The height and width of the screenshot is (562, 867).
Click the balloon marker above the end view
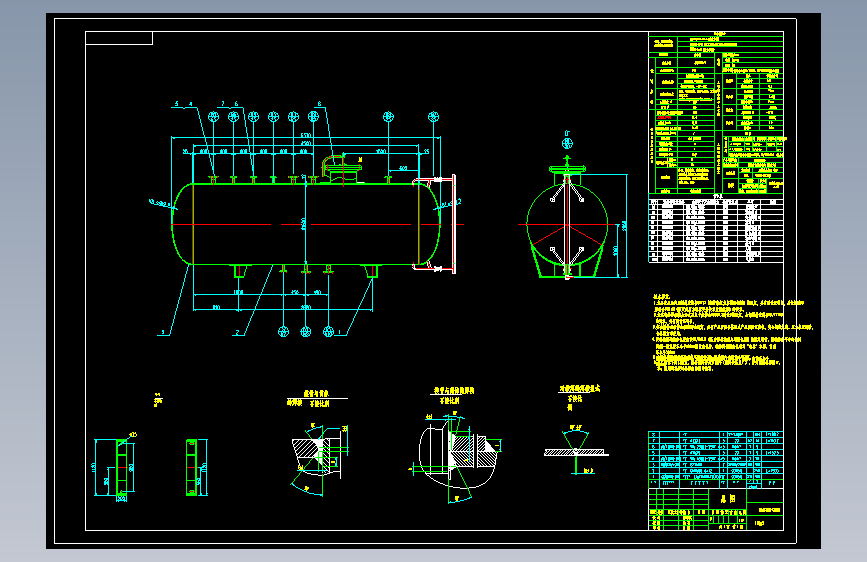[567, 143]
